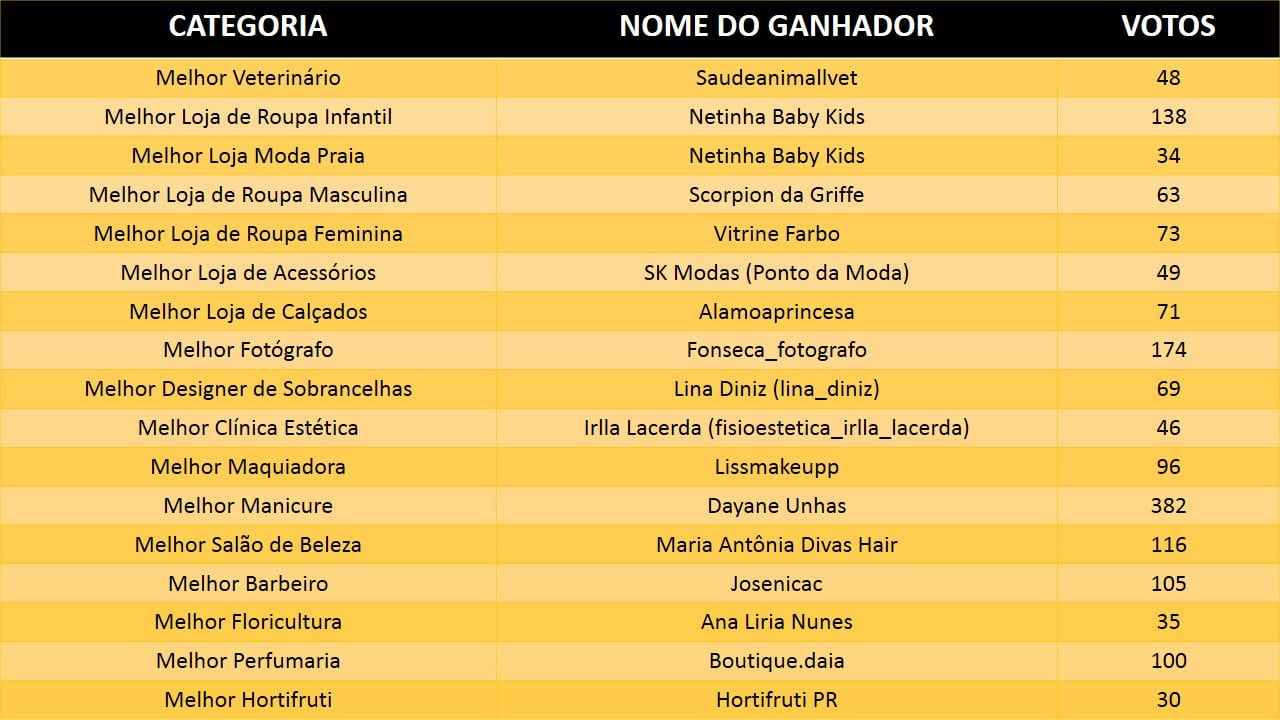This screenshot has width=1280, height=720.
Task: Click the Lina Diniz (lina_diniz) cell
Action: (x=776, y=389)
